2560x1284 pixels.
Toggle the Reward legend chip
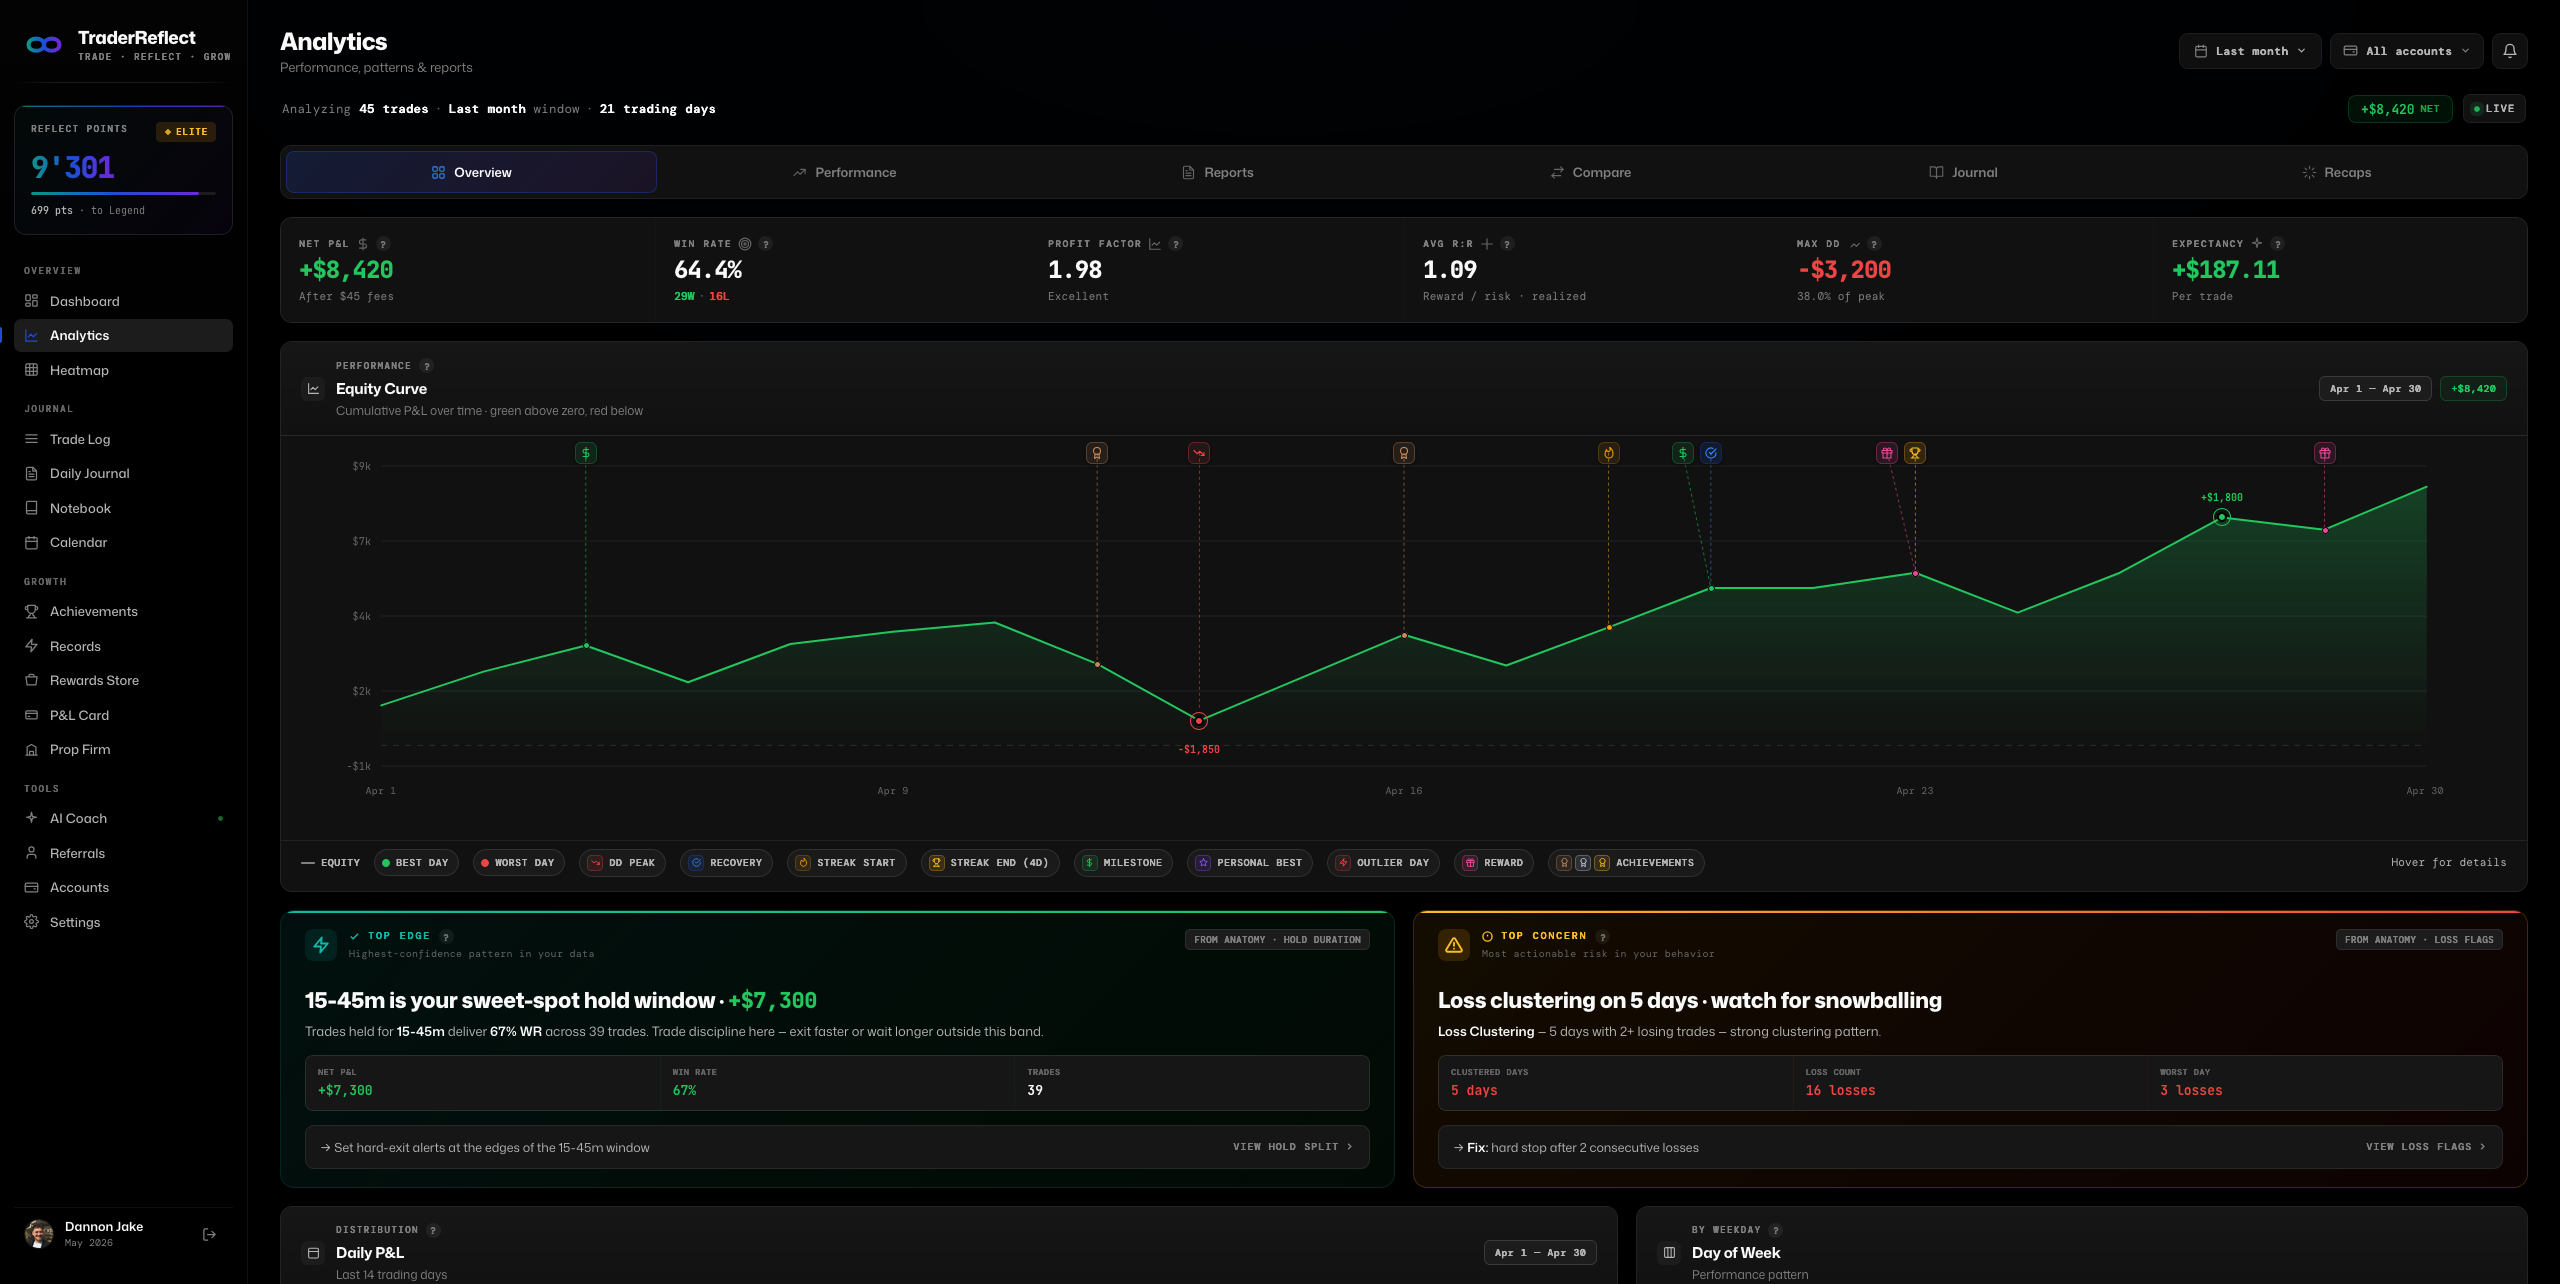[x=1494, y=863]
